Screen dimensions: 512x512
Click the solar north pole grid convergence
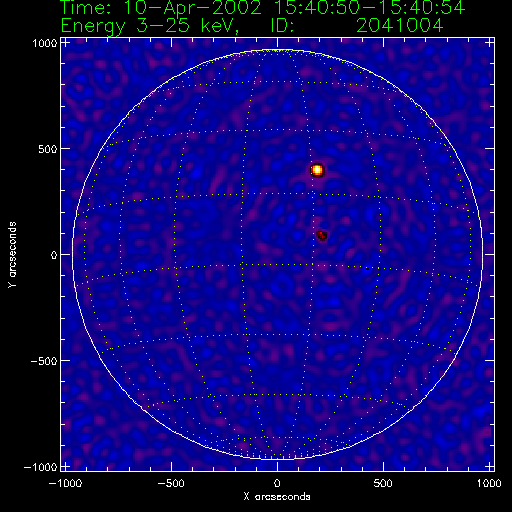pos(277,51)
